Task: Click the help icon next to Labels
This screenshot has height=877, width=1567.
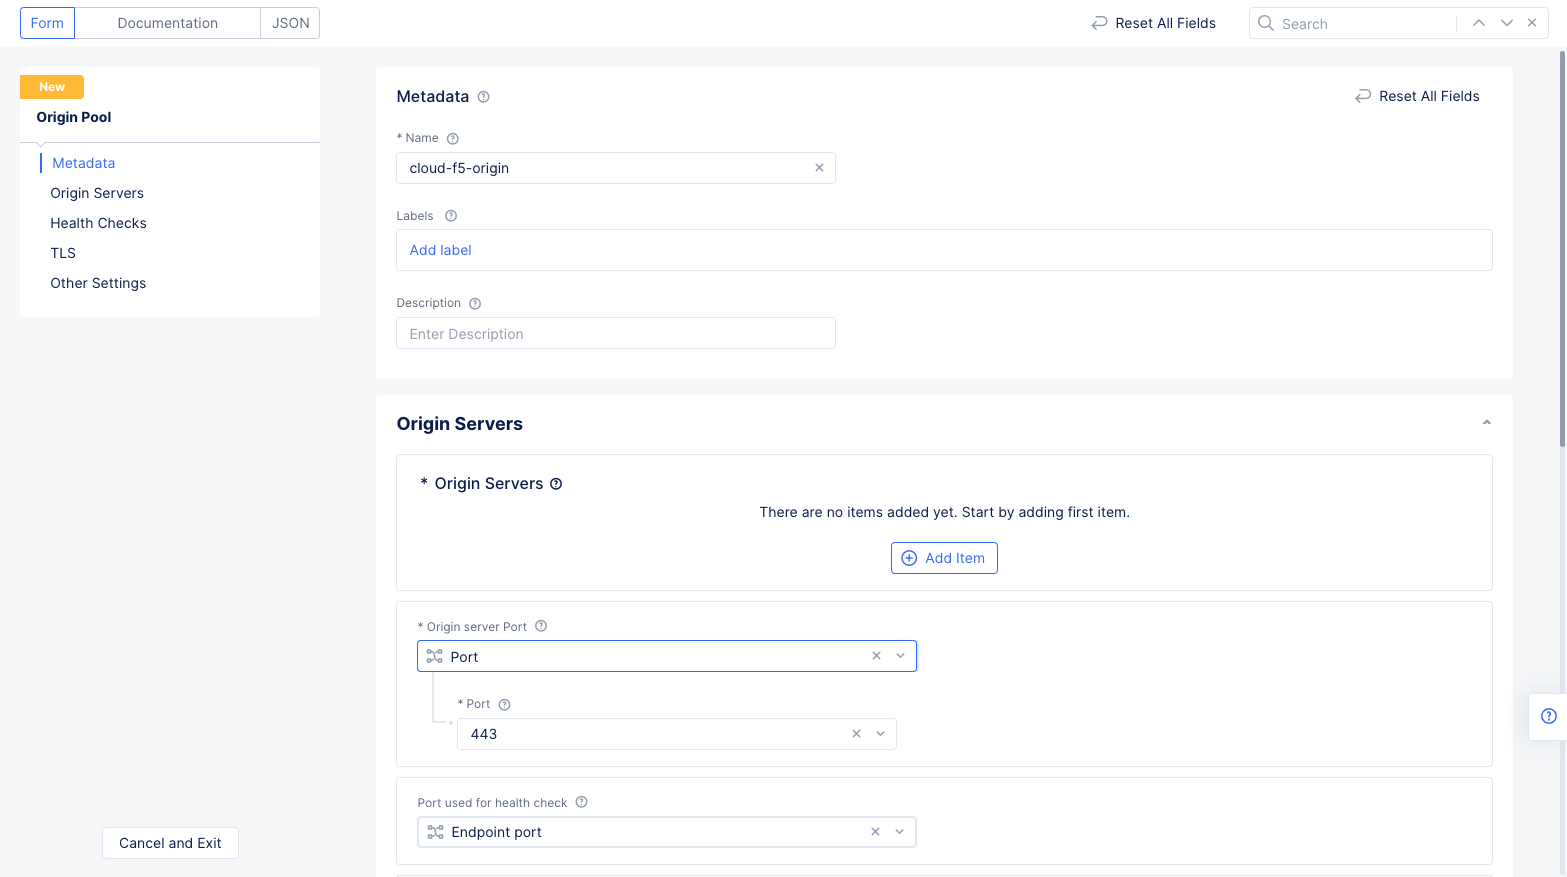Action: point(451,216)
